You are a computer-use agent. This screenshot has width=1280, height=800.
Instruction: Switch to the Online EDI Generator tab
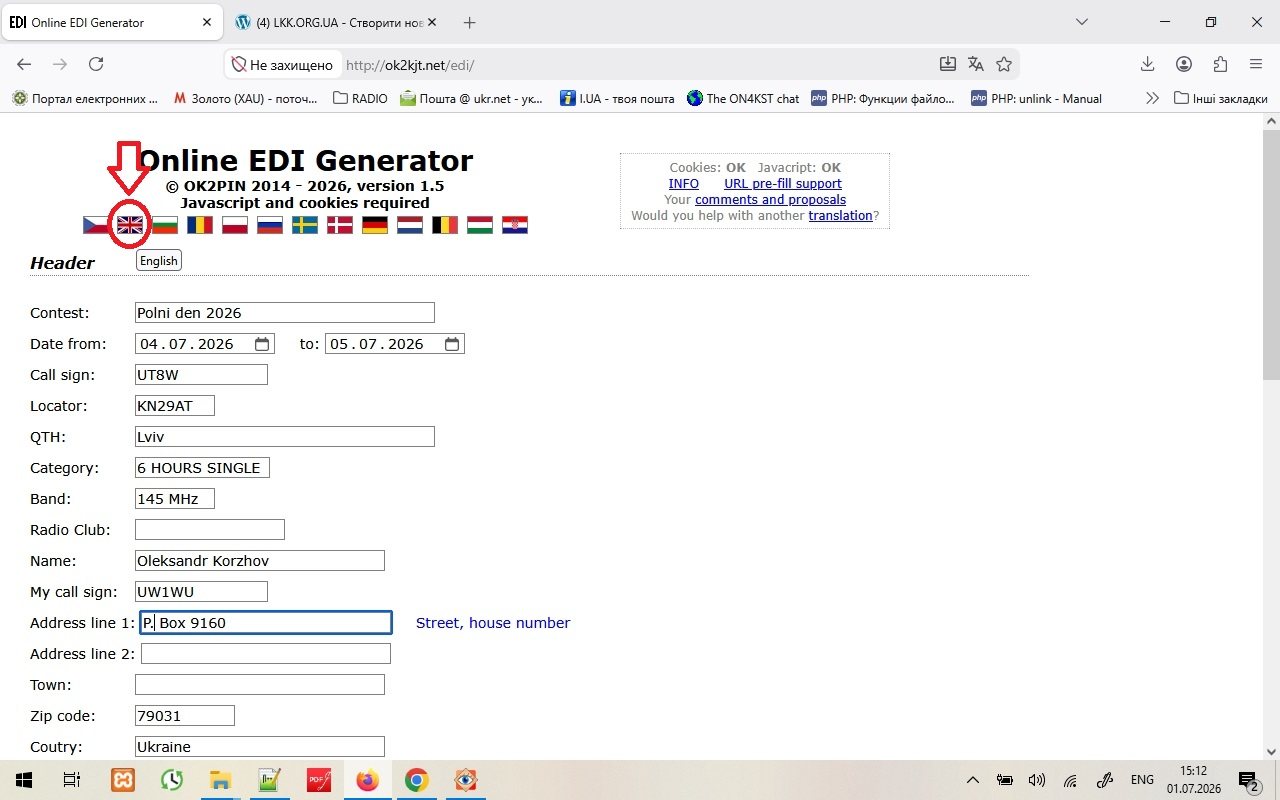pyautogui.click(x=110, y=22)
